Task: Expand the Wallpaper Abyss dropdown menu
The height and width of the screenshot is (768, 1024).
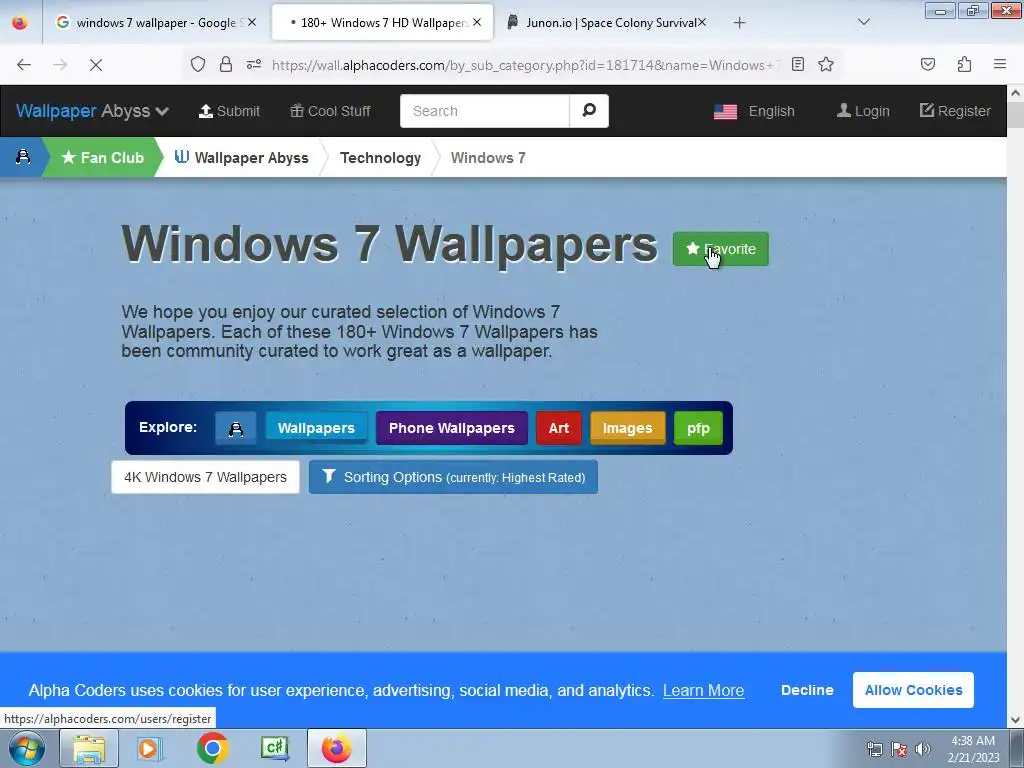Action: [x=93, y=111]
